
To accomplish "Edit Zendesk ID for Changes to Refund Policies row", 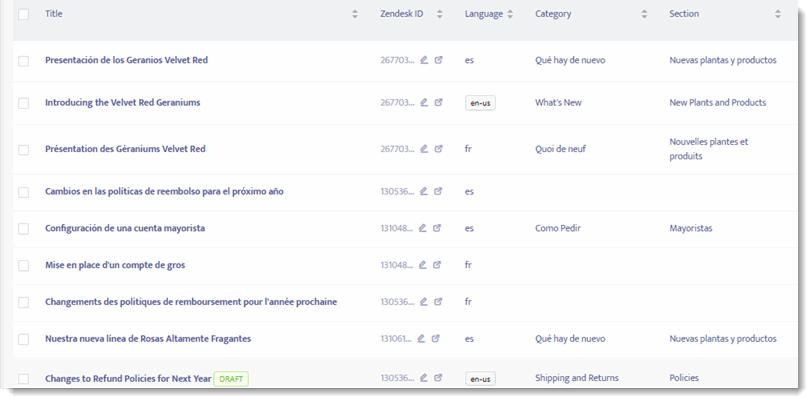I will [x=424, y=378].
